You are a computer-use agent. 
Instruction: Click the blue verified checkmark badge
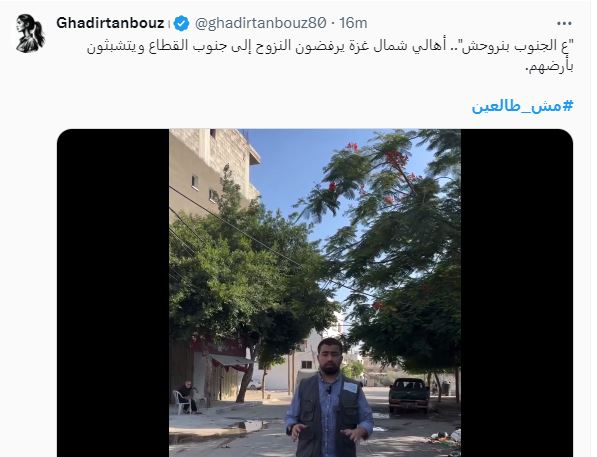[181, 23]
